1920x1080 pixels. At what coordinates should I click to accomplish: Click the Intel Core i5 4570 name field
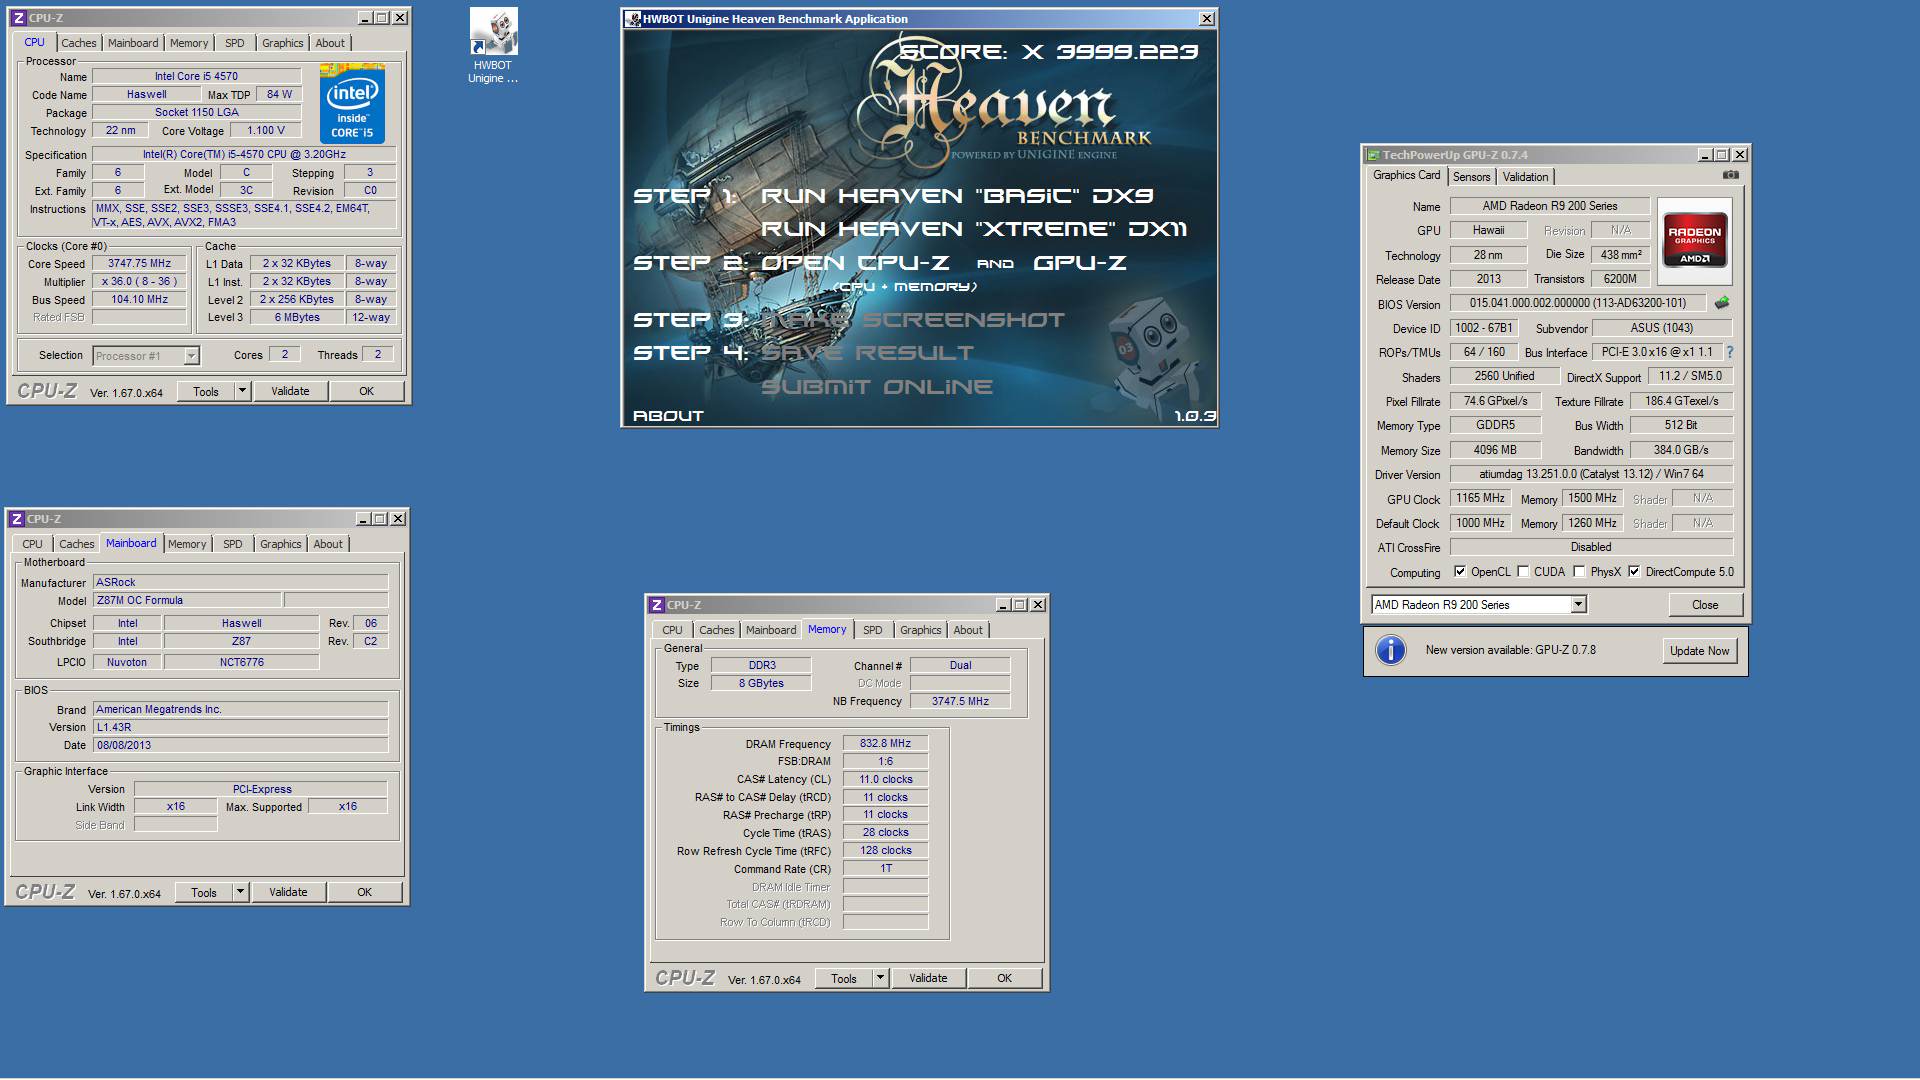click(x=196, y=76)
